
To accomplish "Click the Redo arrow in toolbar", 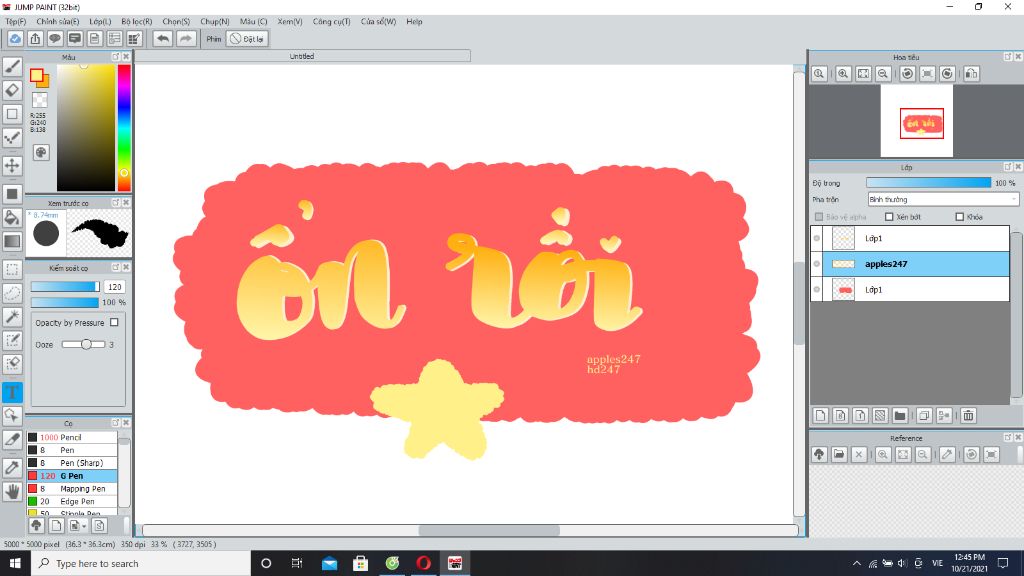I will pos(186,39).
